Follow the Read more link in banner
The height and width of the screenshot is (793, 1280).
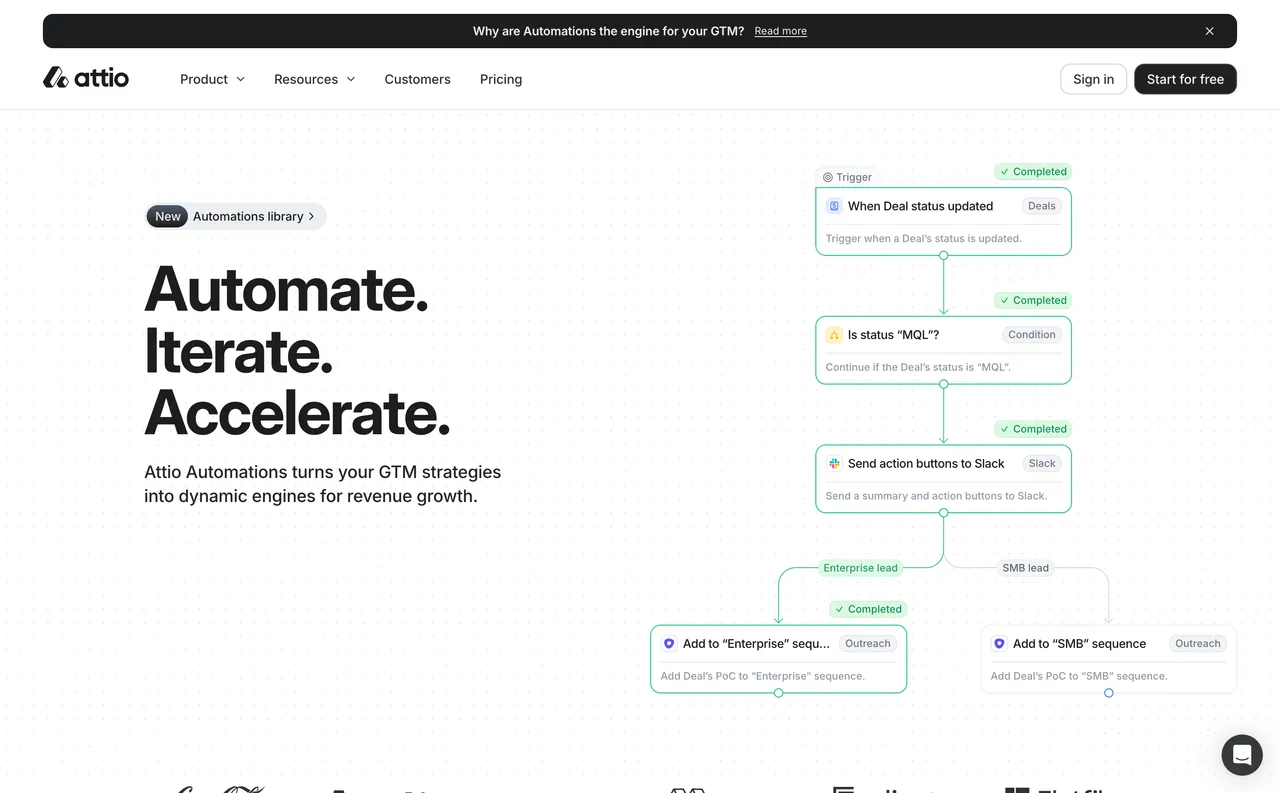tap(780, 31)
